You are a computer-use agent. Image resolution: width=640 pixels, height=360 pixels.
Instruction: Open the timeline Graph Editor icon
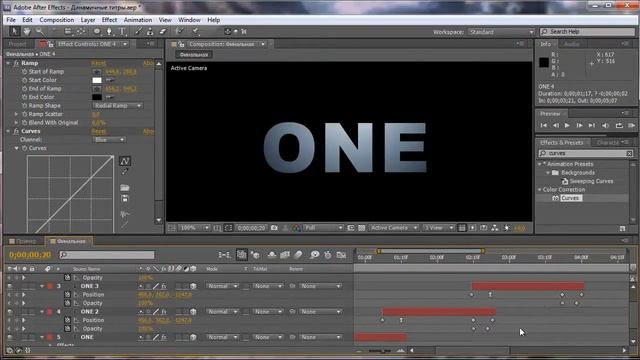(341, 255)
